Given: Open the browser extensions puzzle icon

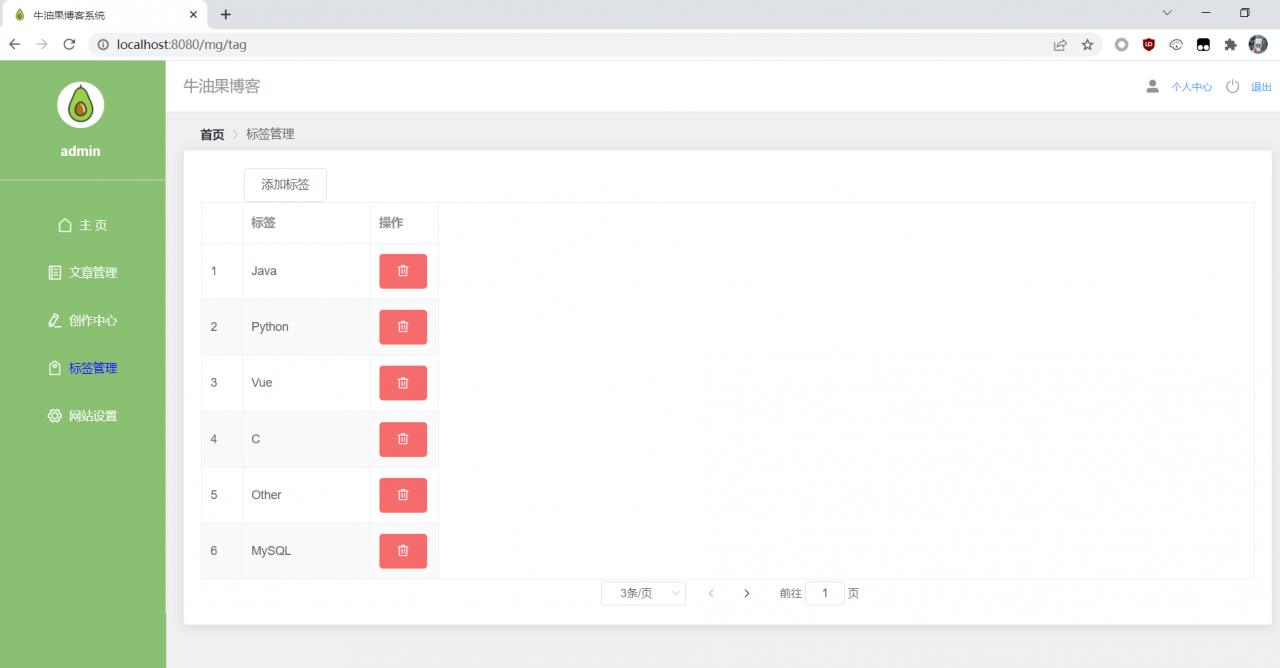Looking at the screenshot, I should tap(1230, 44).
